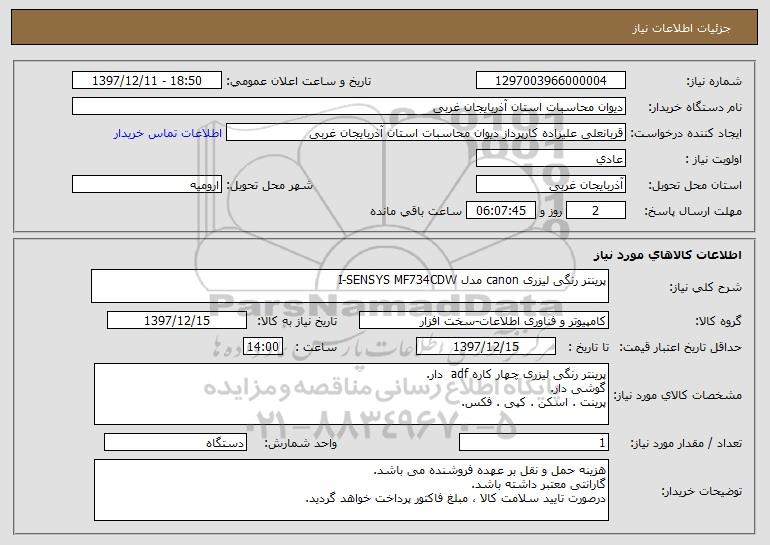Image resolution: width=770 pixels, height=545 pixels.
Task: Click the label شرح کلی نیاز
Action: click(706, 288)
